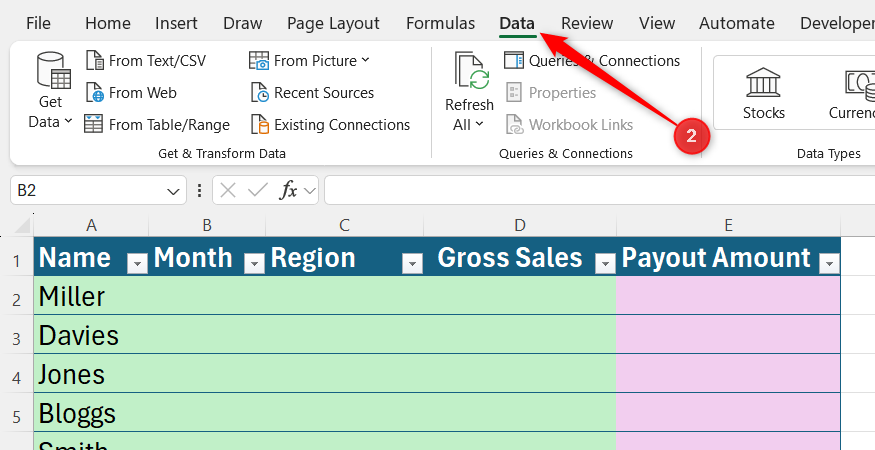Viewport: 875px width, 450px height.
Task: Open the Month column filter dropdown
Action: pos(254,263)
